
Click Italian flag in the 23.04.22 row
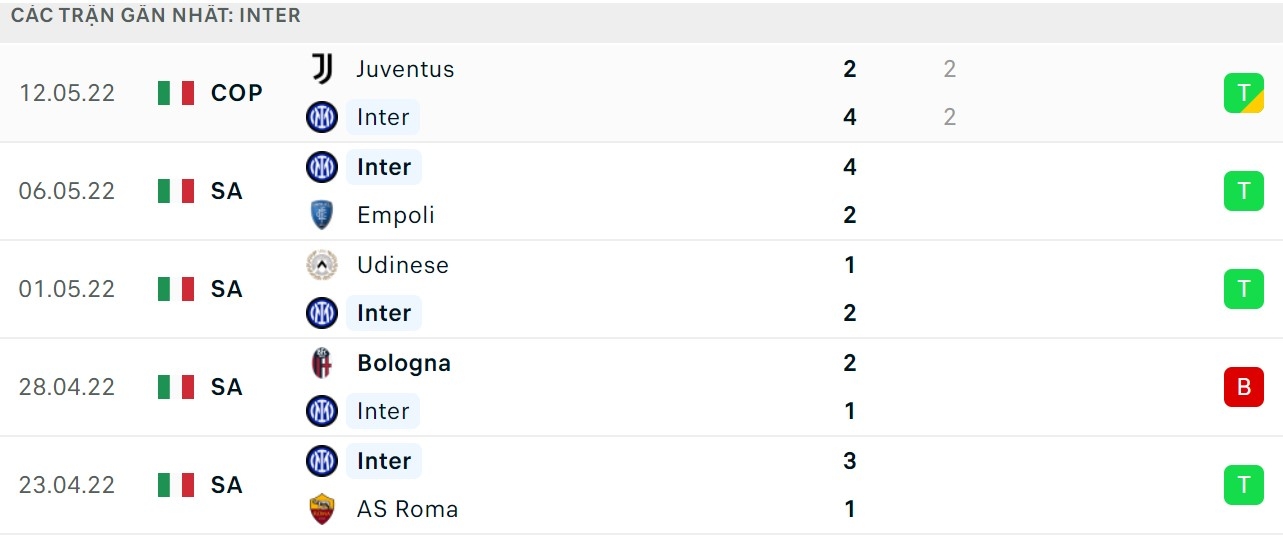[x=176, y=485]
